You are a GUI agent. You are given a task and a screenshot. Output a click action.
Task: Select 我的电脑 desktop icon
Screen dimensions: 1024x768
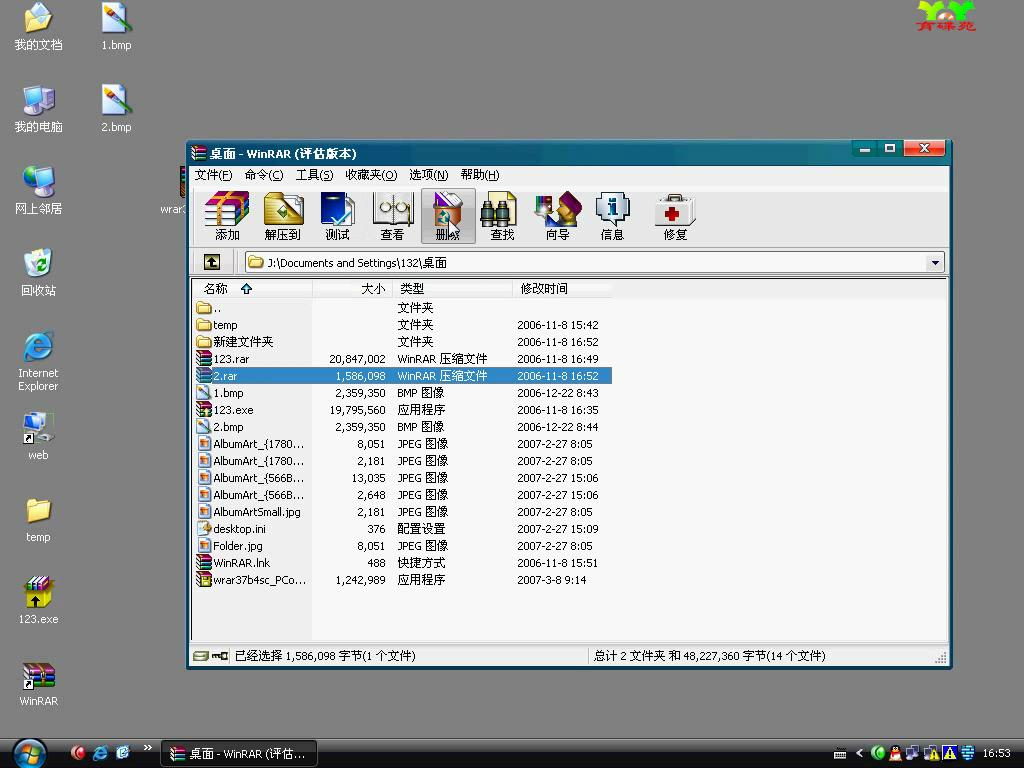(39, 109)
